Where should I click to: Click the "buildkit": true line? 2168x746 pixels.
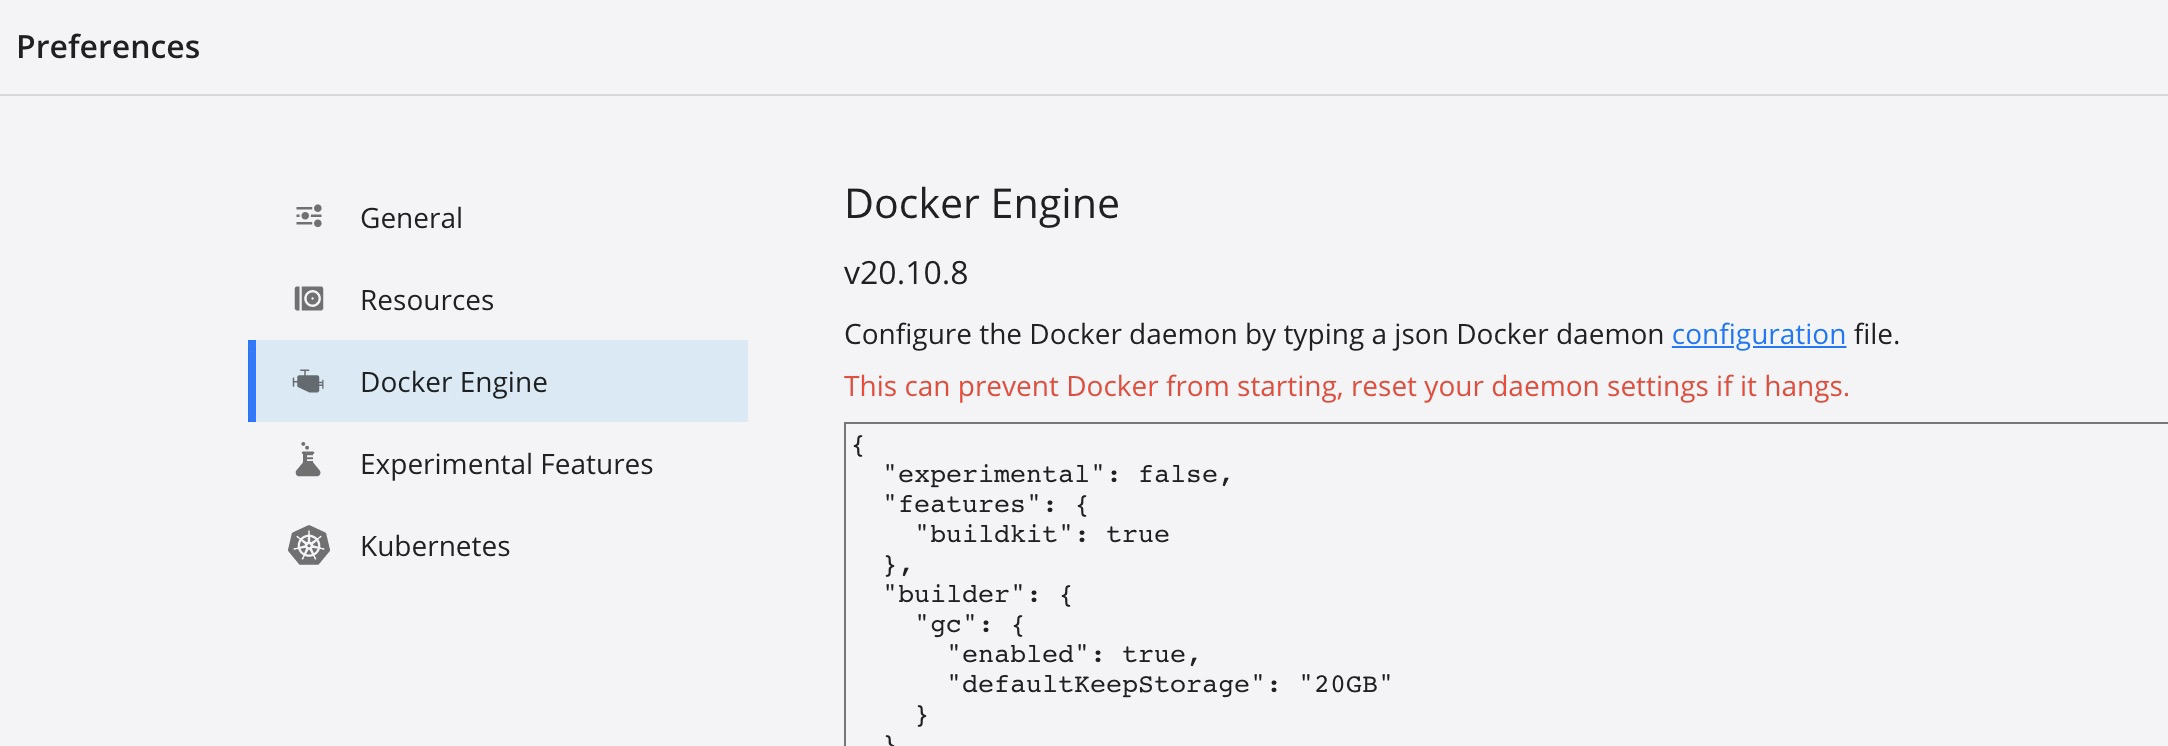pos(1042,534)
